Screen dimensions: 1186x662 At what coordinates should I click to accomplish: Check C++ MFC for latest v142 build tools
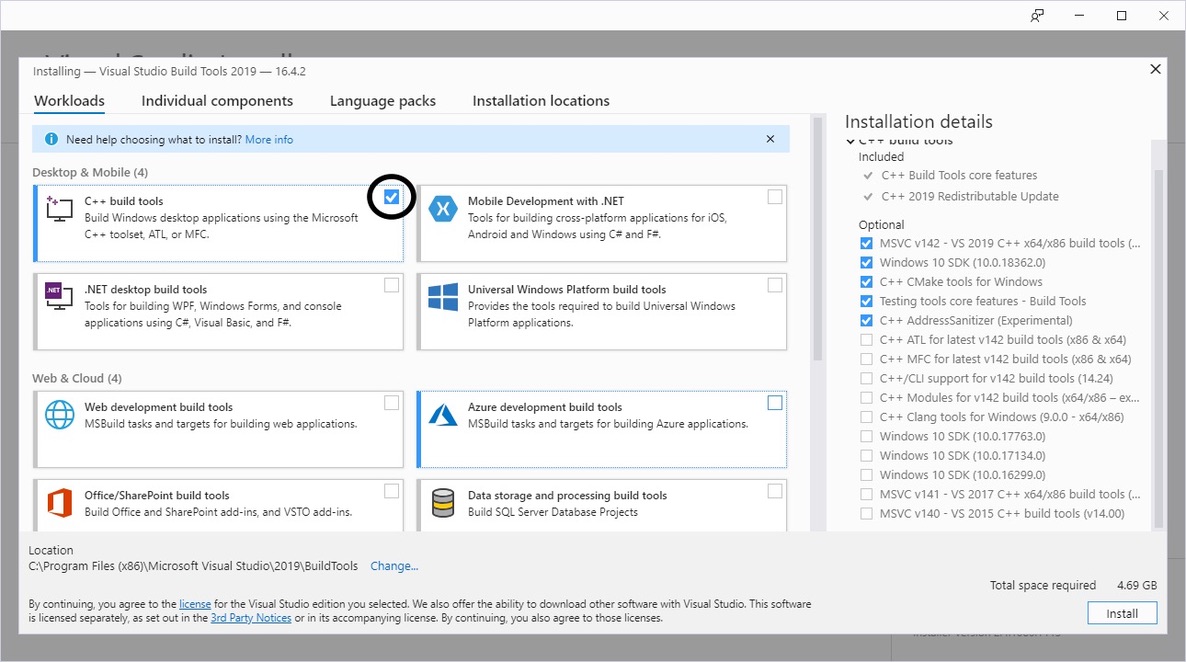click(x=866, y=359)
